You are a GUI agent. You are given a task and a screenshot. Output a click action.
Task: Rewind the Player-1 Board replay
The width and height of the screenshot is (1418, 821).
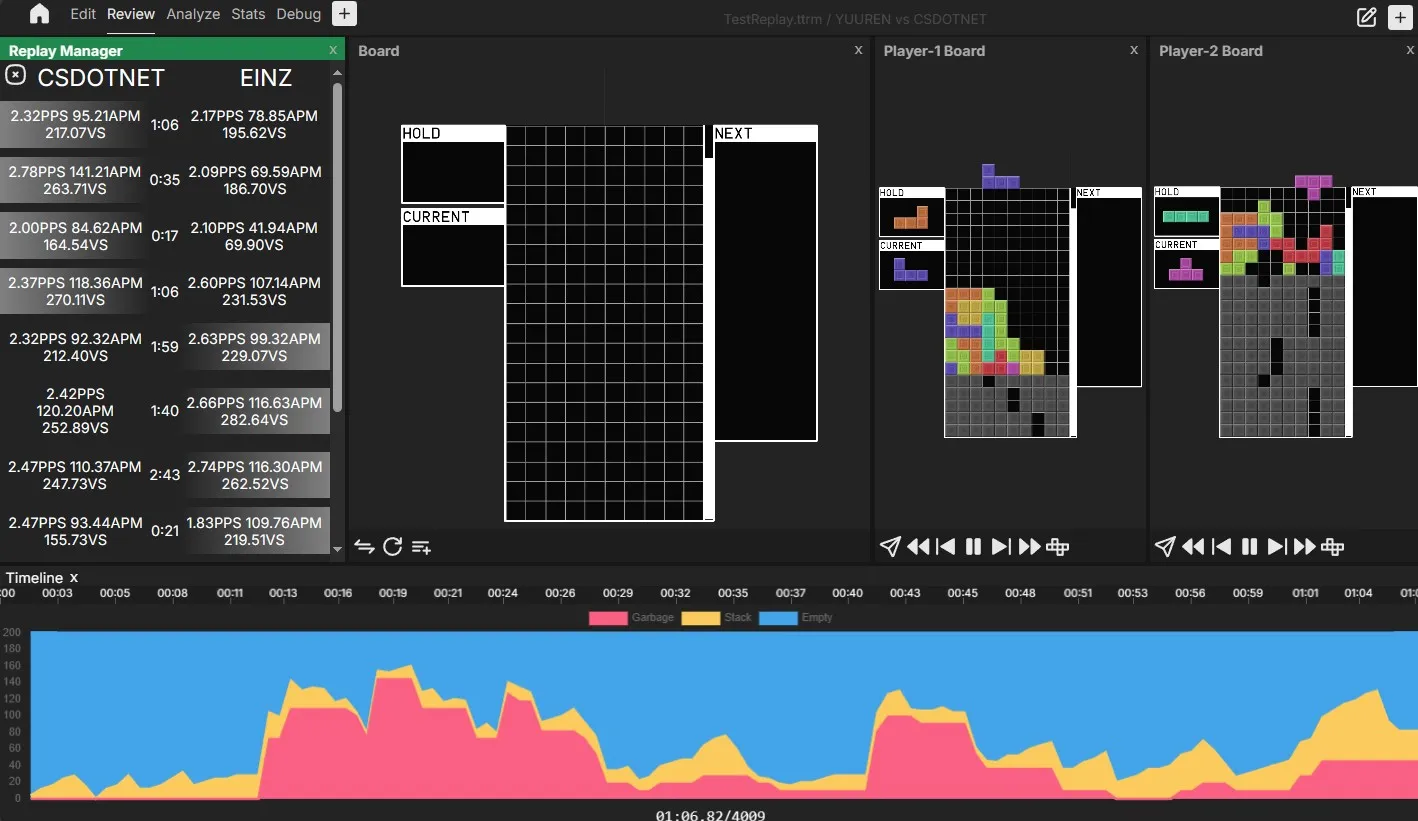click(918, 547)
